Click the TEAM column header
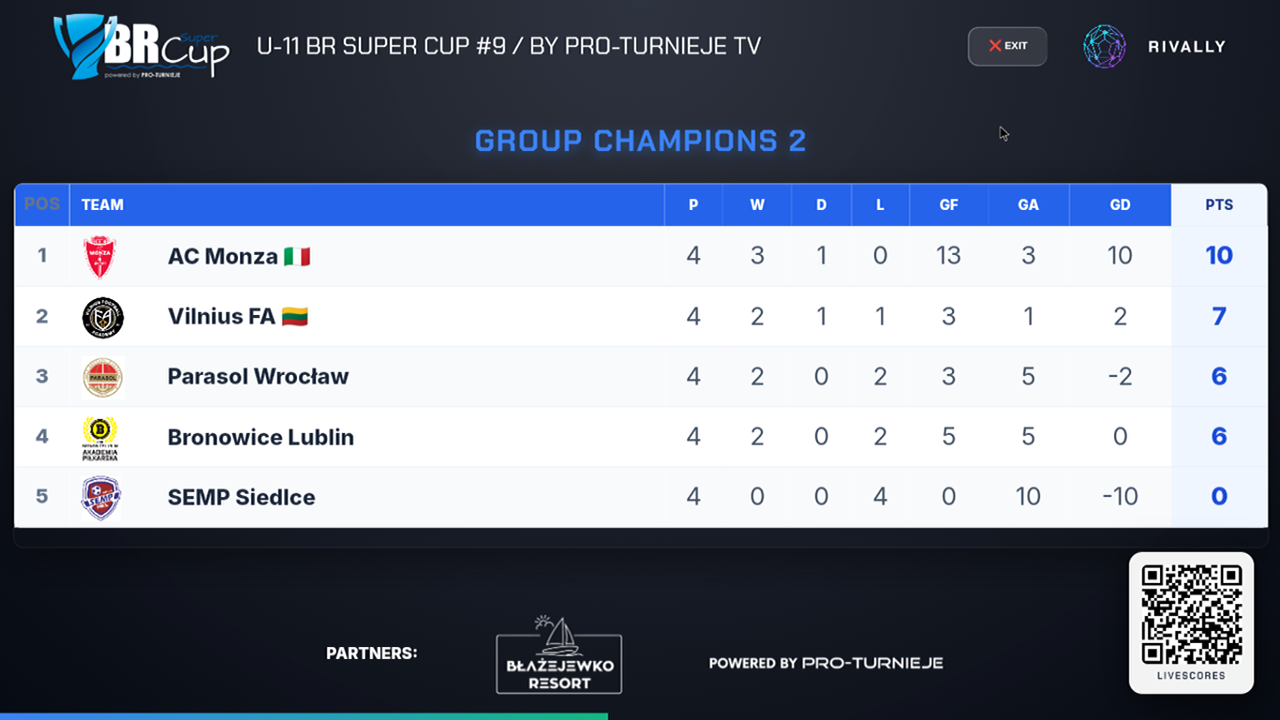 (x=102, y=205)
